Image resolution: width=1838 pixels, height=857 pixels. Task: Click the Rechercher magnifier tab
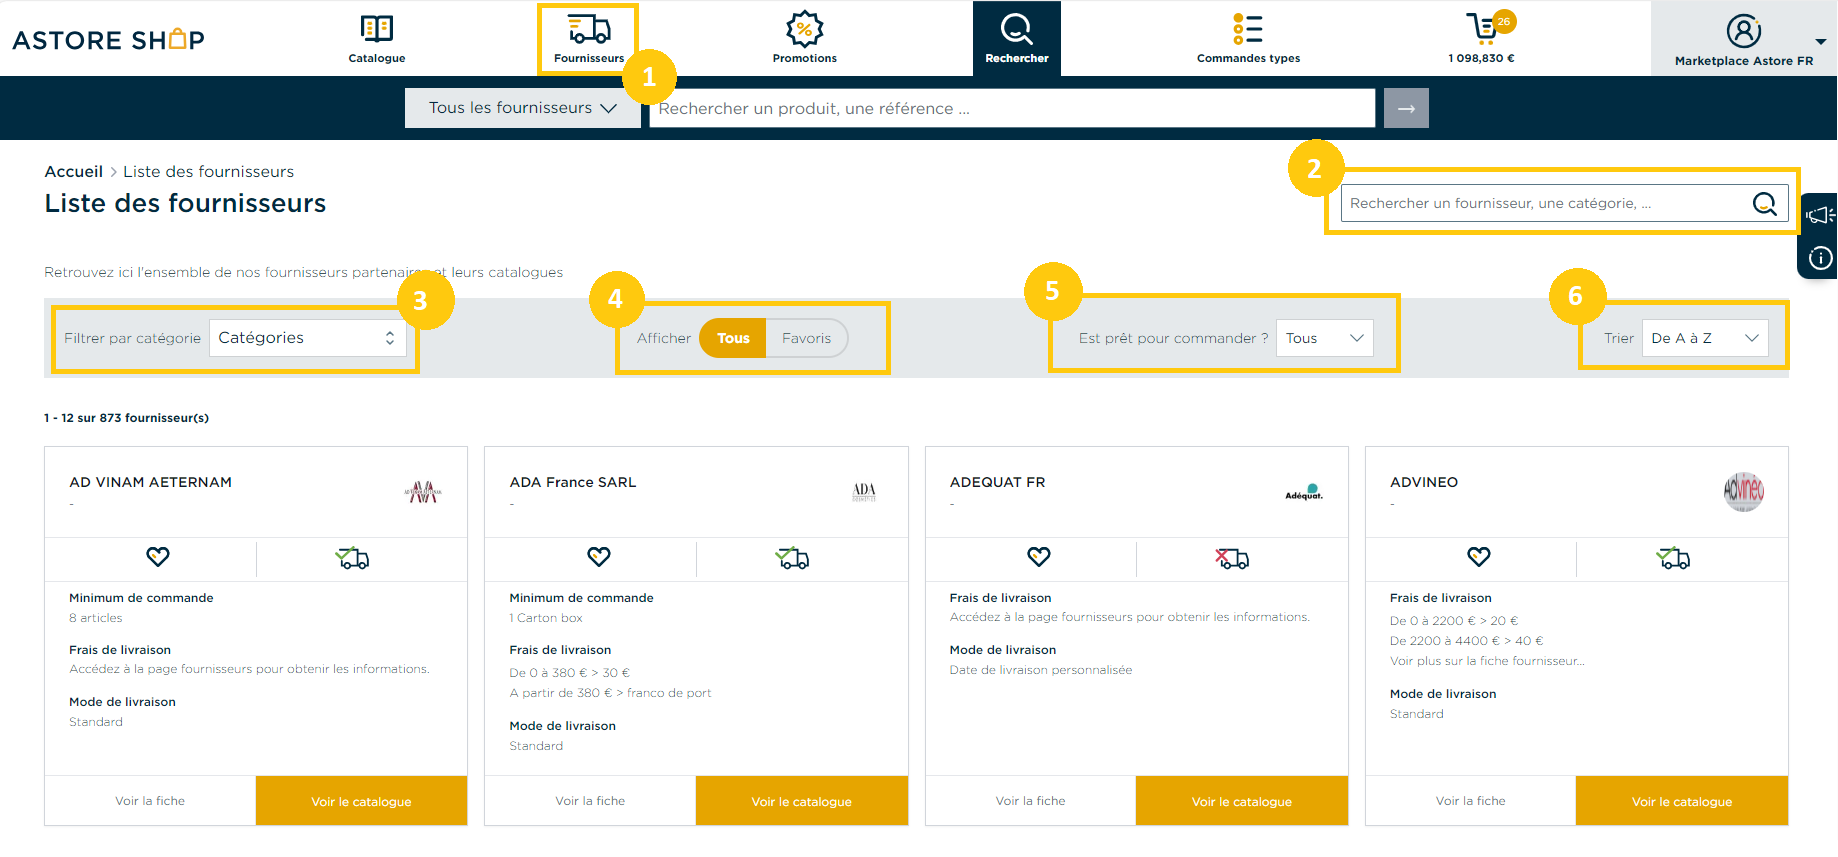pos(1017,38)
